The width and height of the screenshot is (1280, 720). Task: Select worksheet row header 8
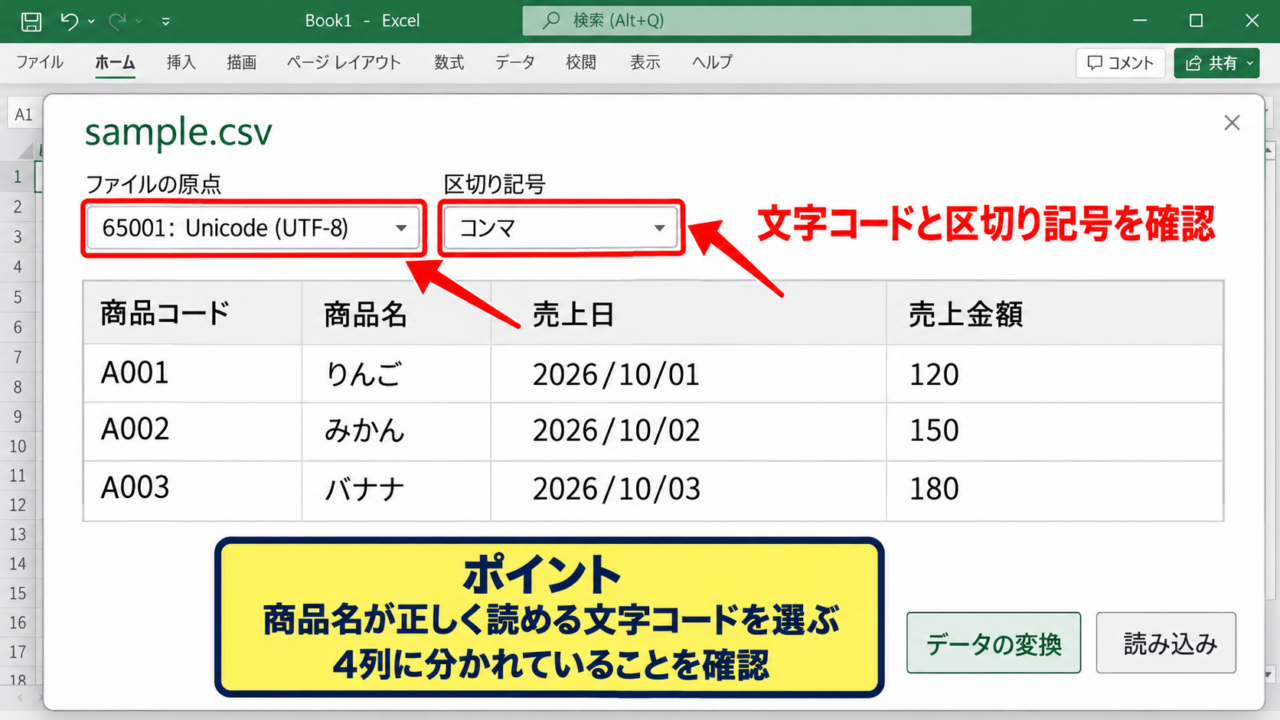17,386
